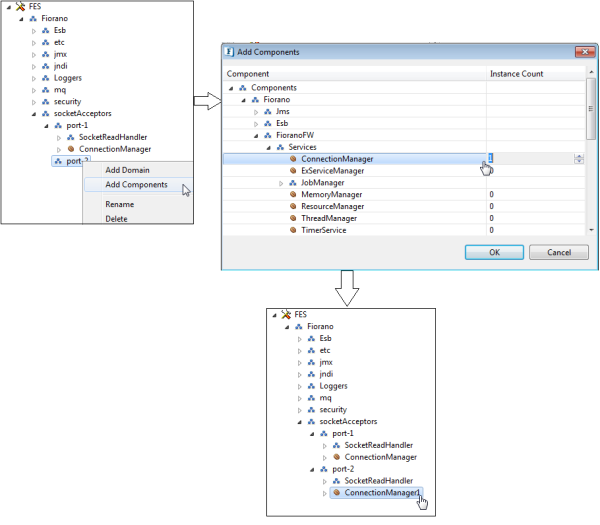This screenshot has height=525, width=600.
Task: Click the FioranoFW domain icon in the dialog
Action: click(267, 135)
